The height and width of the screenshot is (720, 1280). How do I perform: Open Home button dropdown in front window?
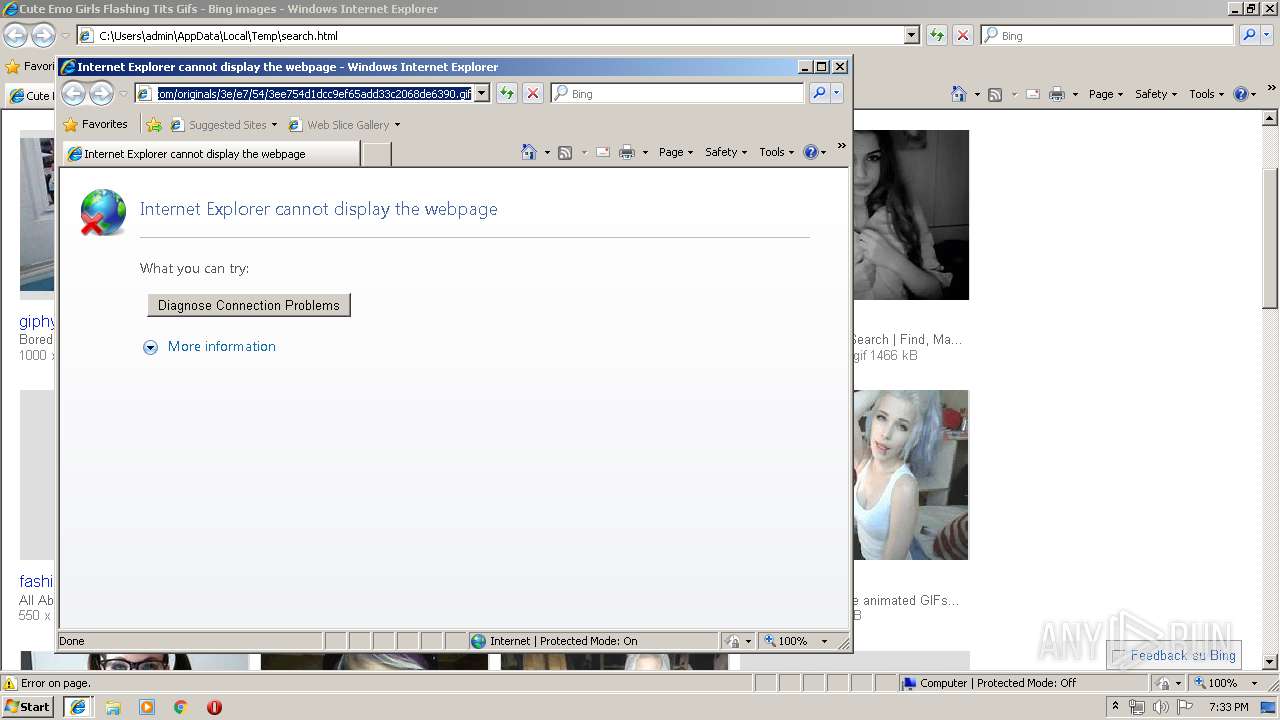point(546,153)
